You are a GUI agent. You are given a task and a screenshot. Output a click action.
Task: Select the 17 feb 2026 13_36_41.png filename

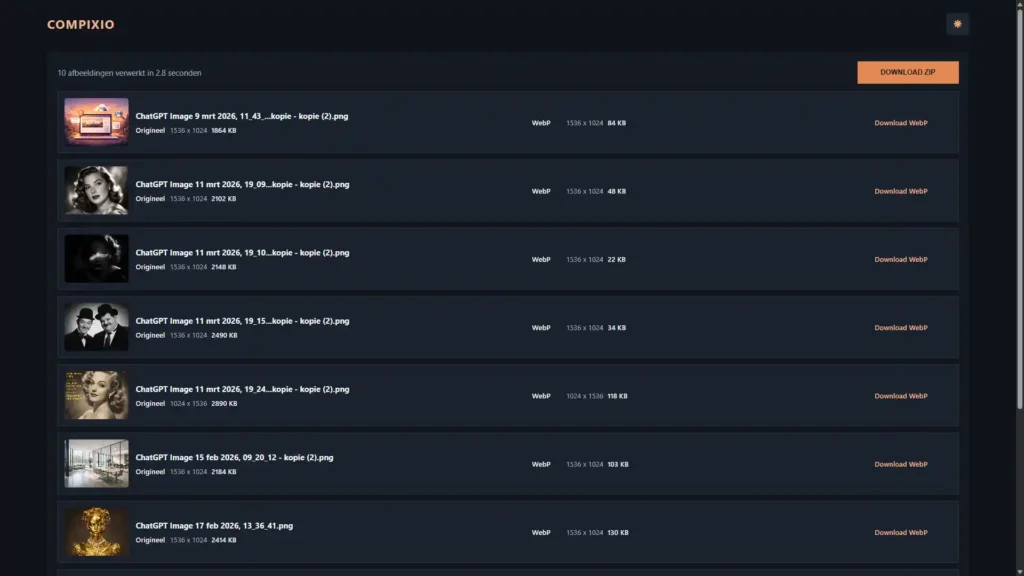pos(214,525)
